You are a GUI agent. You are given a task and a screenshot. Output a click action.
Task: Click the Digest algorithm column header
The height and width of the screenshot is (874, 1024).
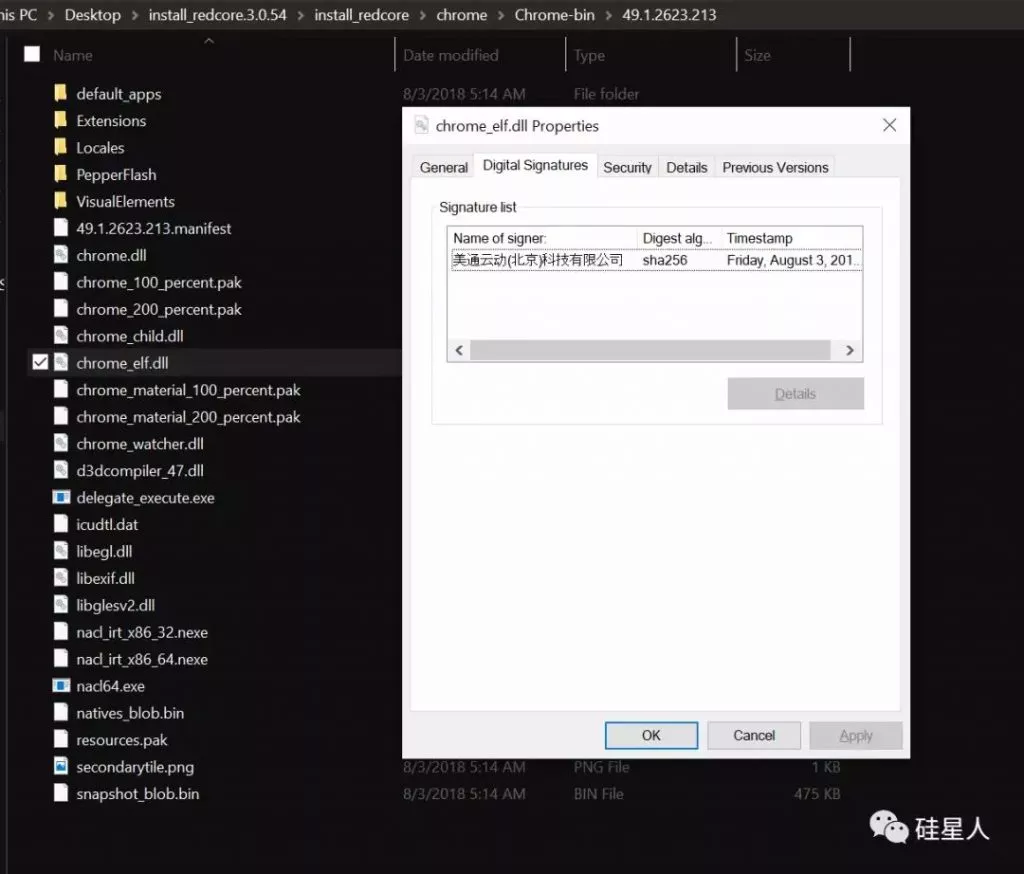click(679, 238)
